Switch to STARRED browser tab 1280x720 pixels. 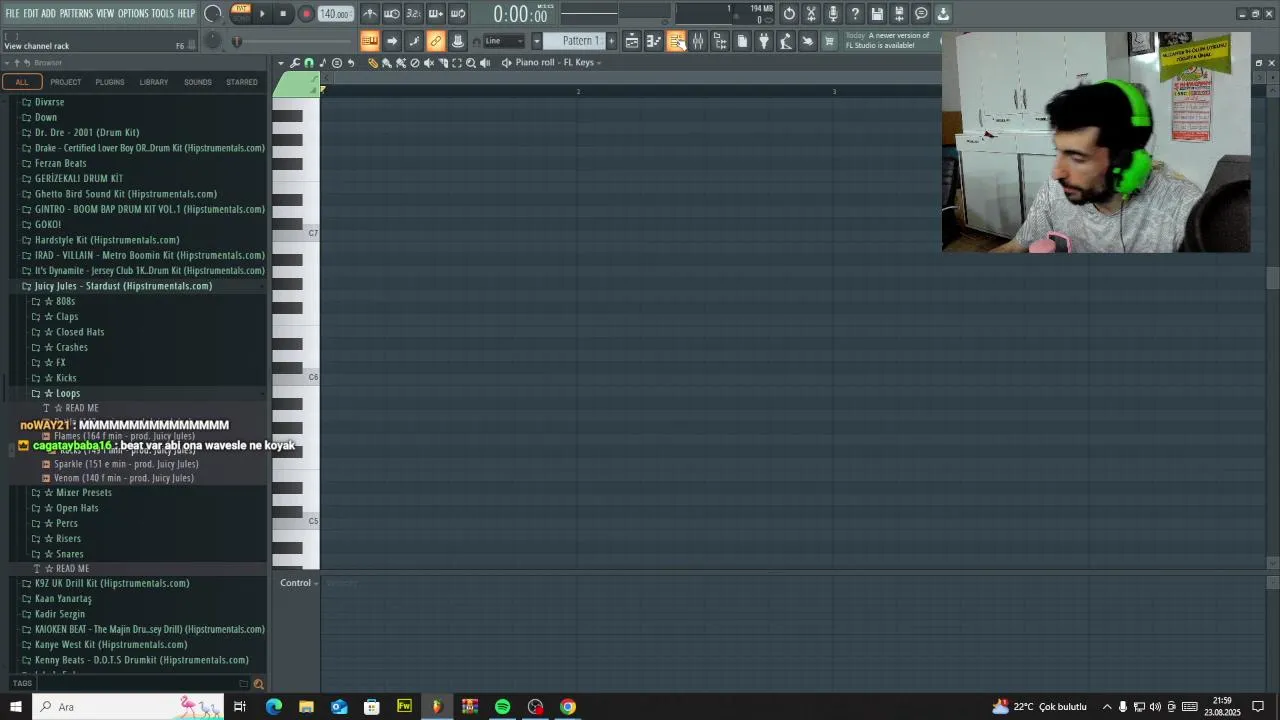pos(241,82)
